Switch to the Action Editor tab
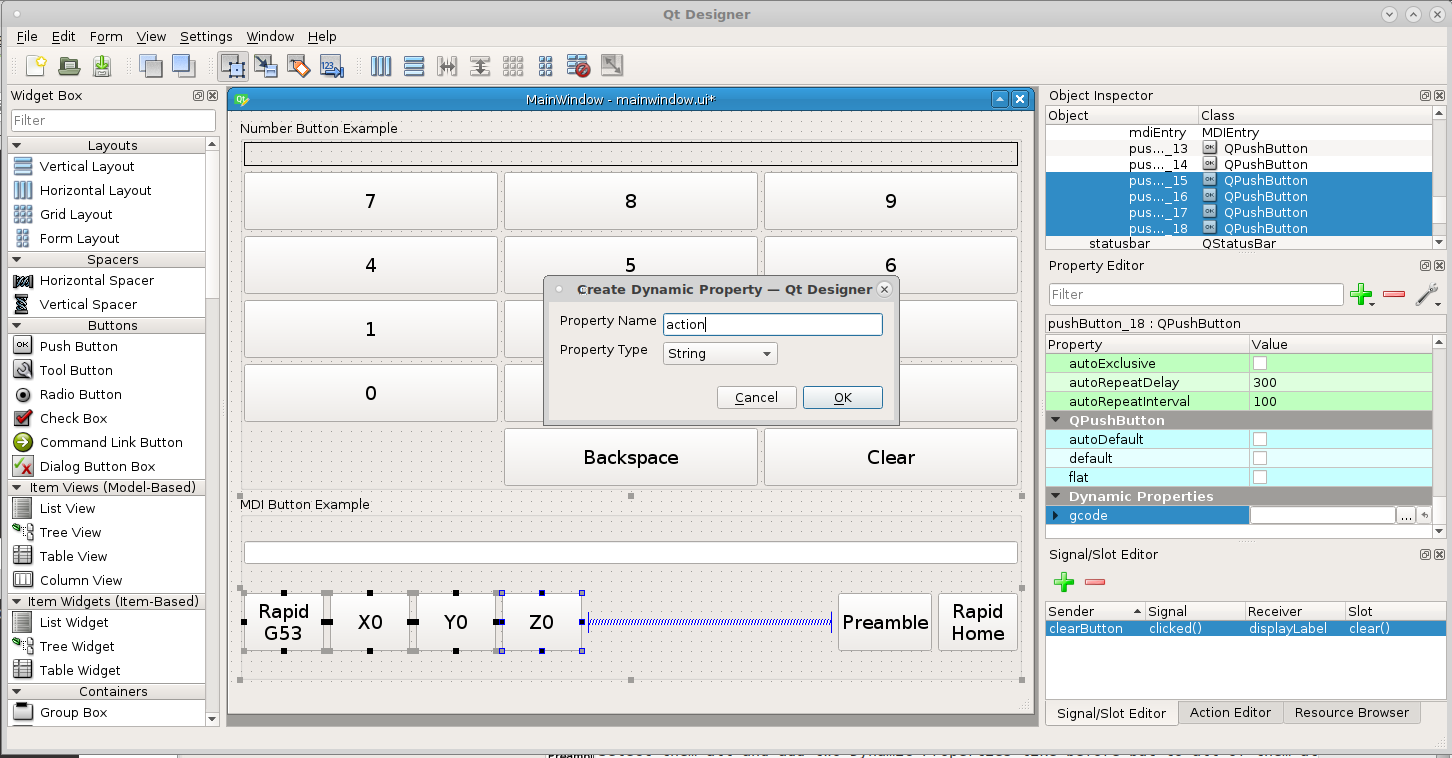1452x758 pixels. click(1230, 712)
